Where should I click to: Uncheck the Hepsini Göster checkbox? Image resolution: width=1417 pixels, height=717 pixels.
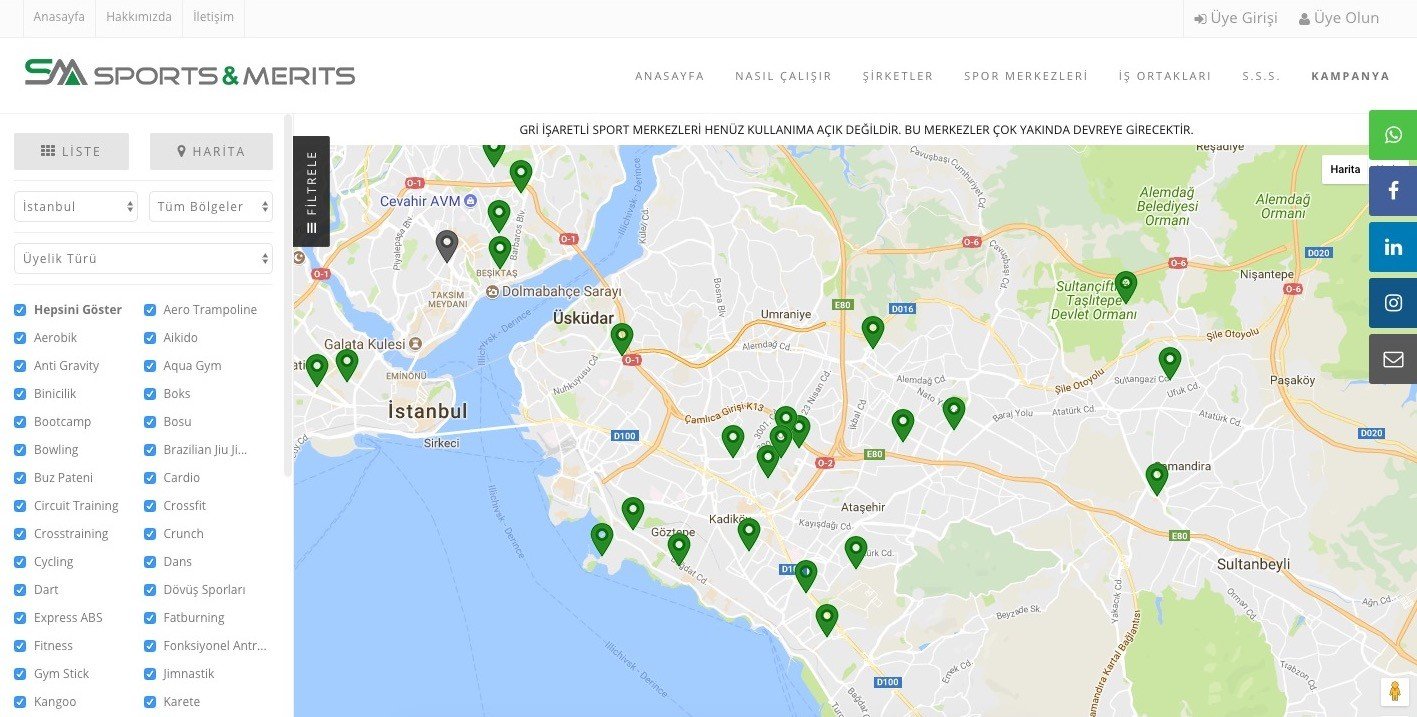(21, 310)
